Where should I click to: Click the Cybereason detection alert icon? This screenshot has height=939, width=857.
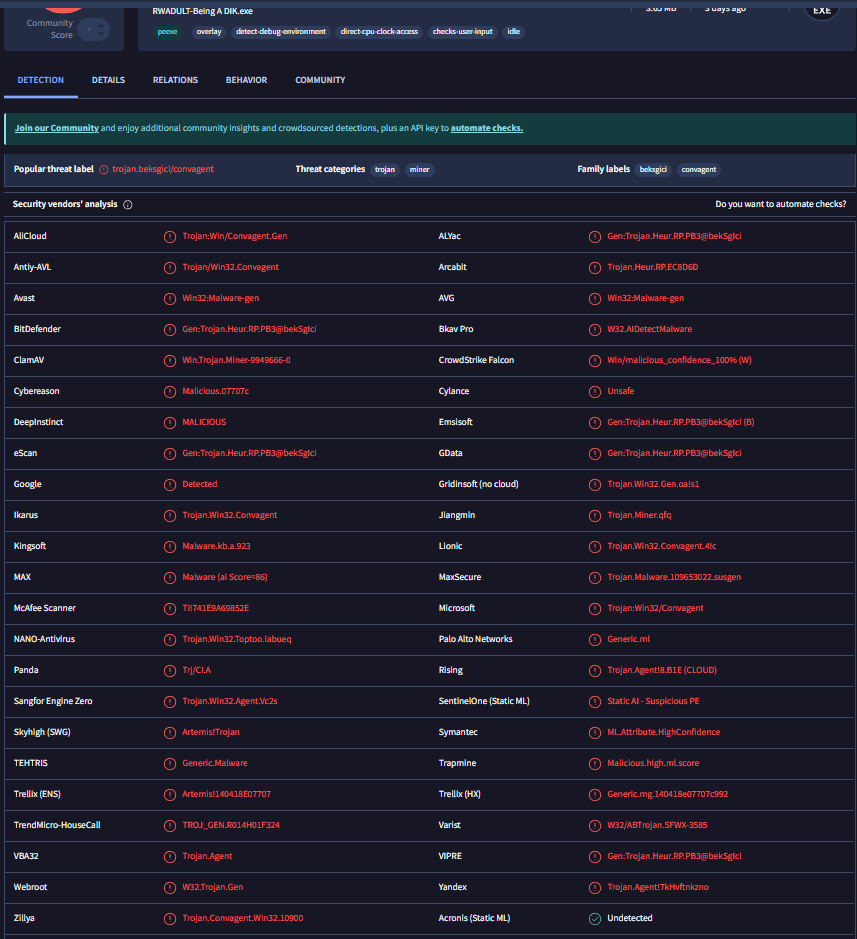170,392
